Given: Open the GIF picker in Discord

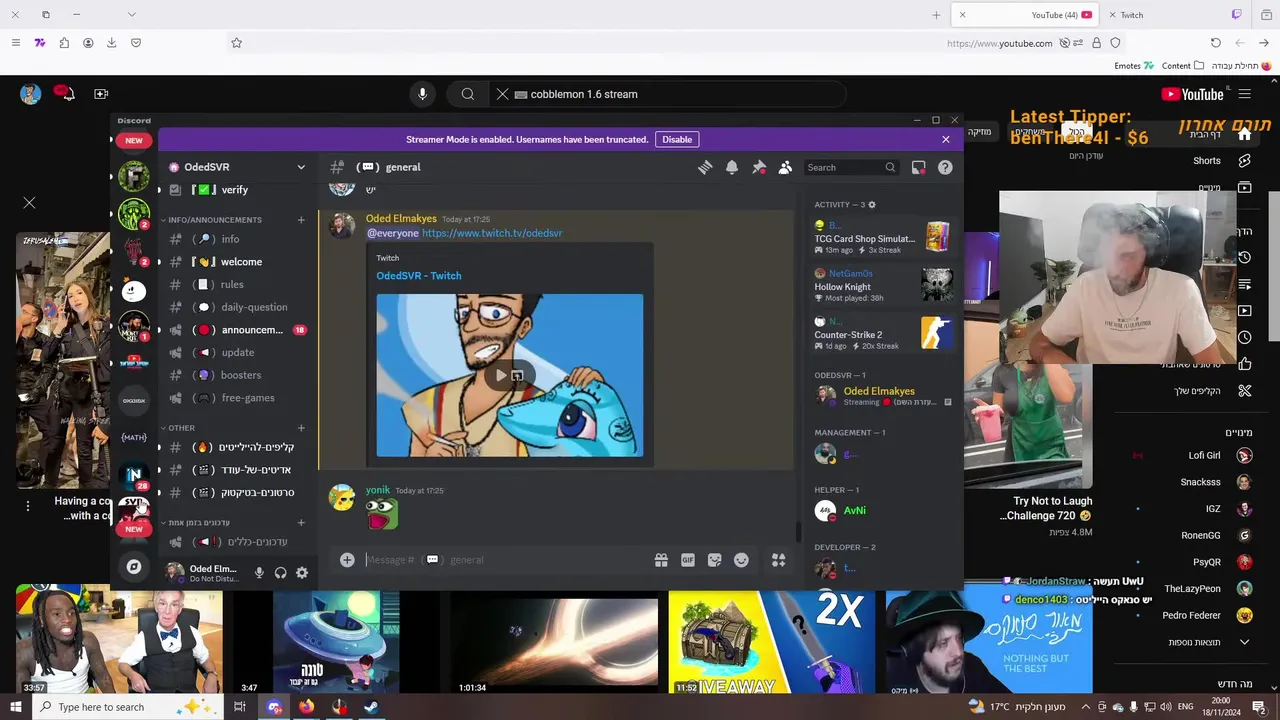Looking at the screenshot, I should [688, 560].
